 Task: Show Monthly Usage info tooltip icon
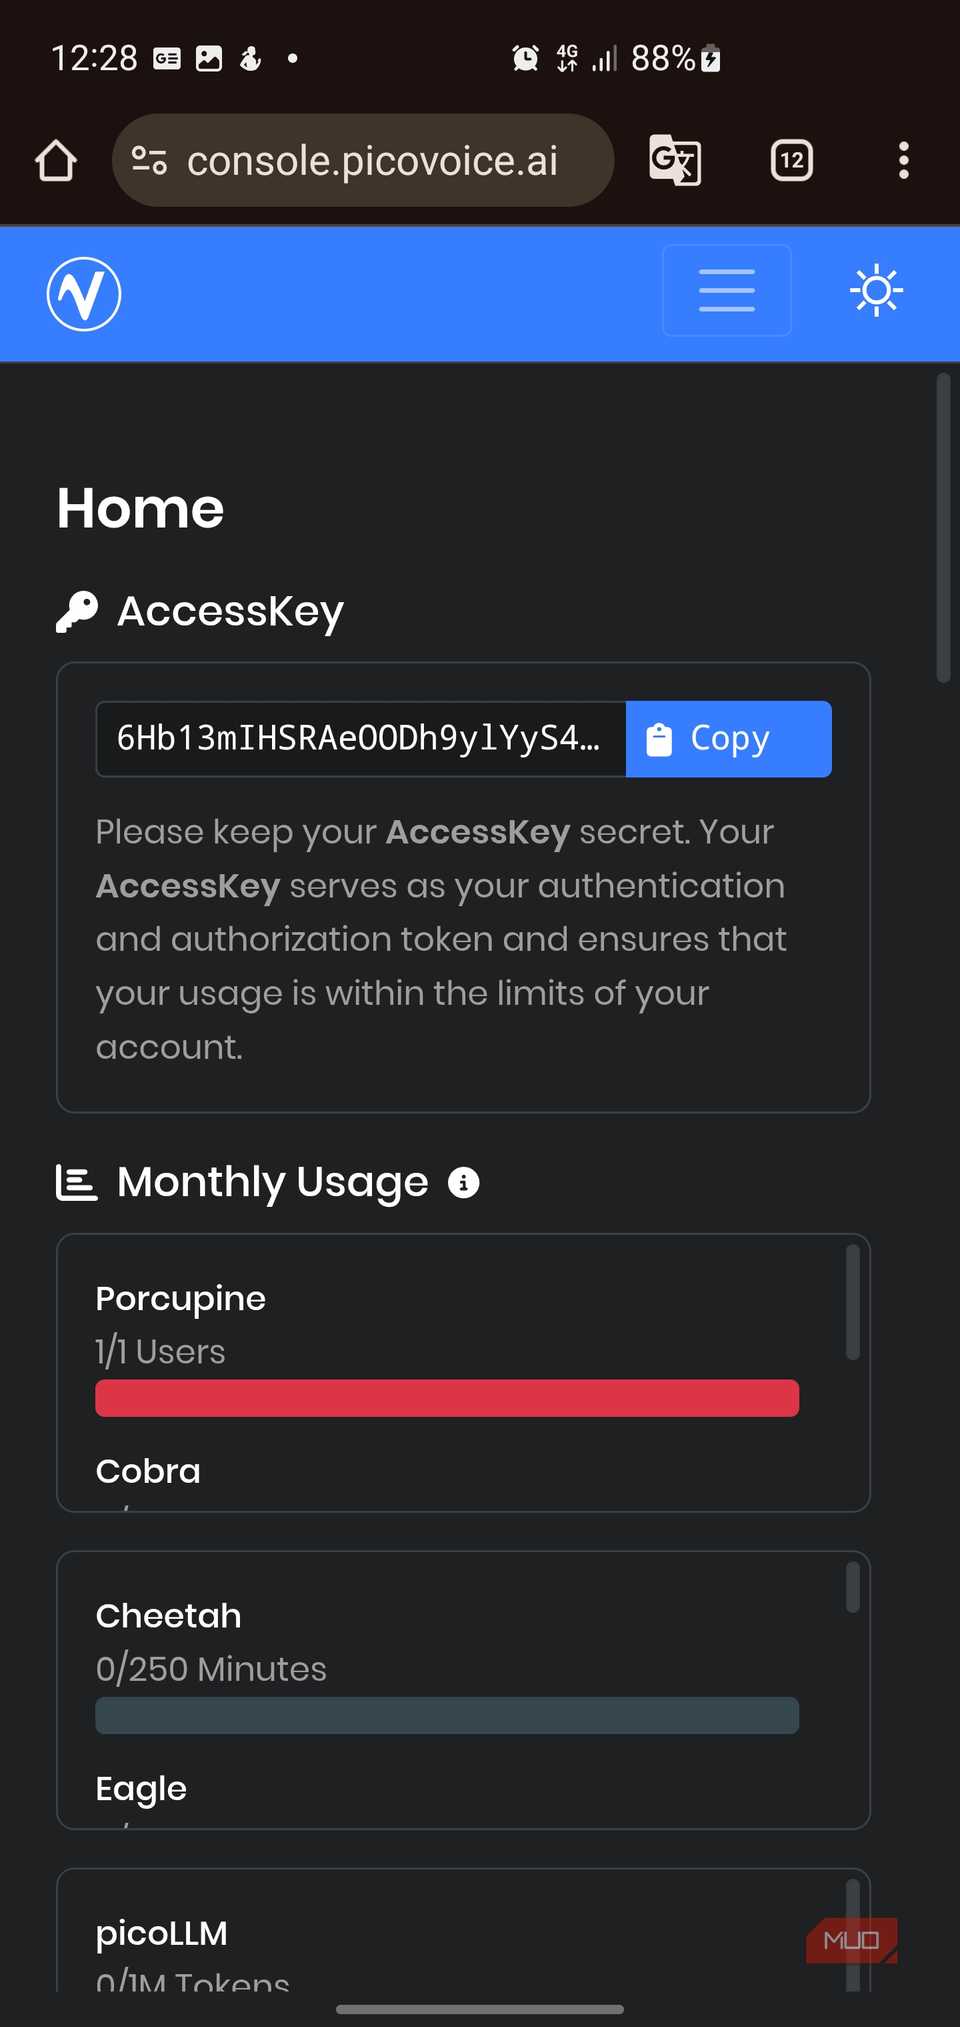click(464, 1183)
